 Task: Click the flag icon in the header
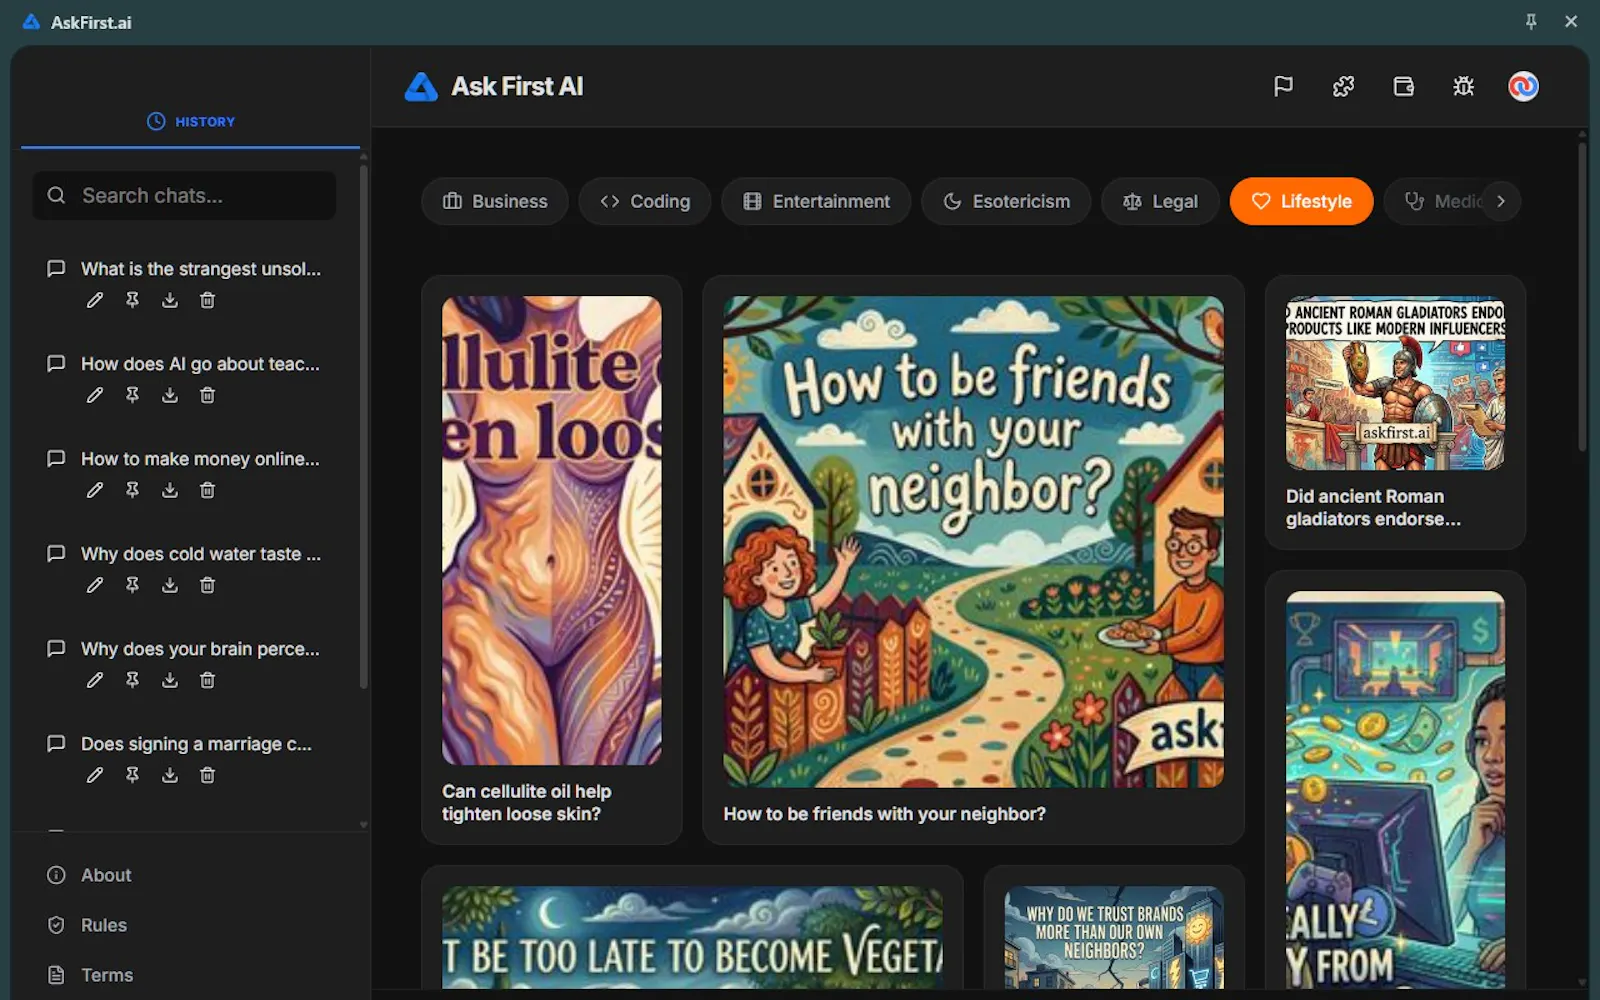1283,87
